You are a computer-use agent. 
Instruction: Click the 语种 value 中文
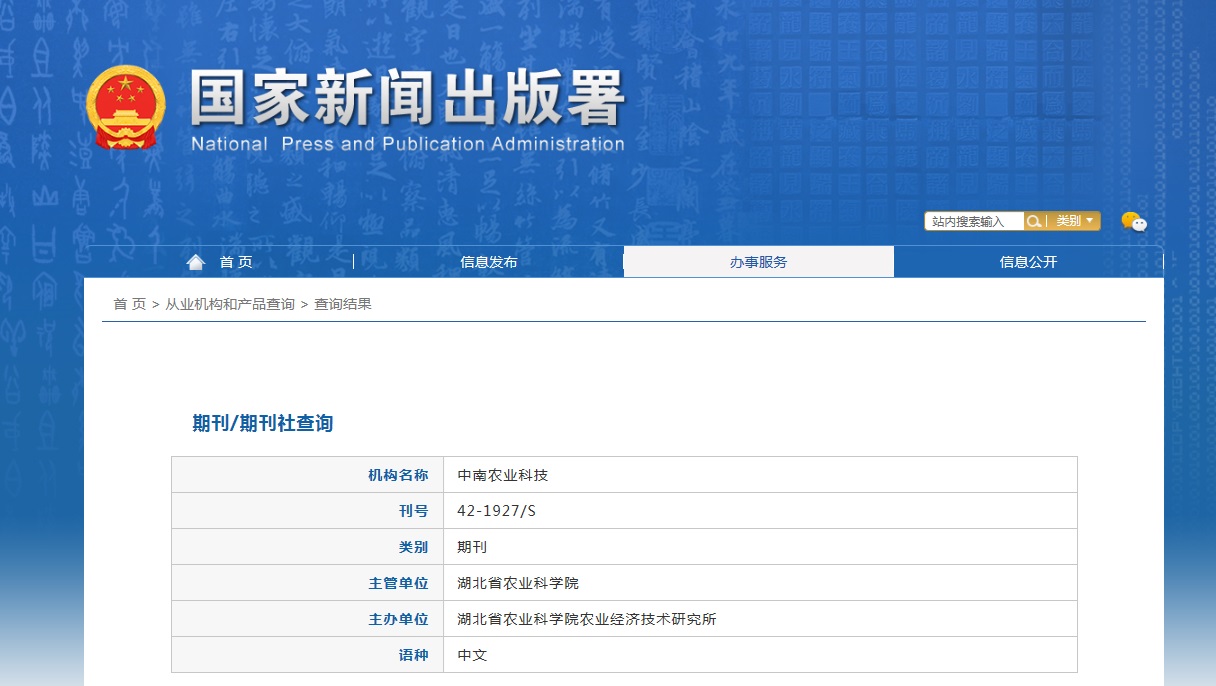tap(470, 654)
